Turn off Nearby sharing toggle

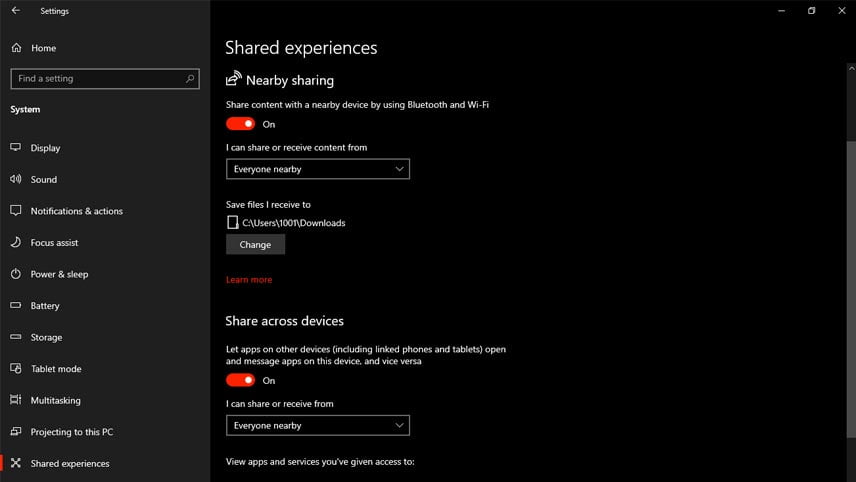(241, 124)
